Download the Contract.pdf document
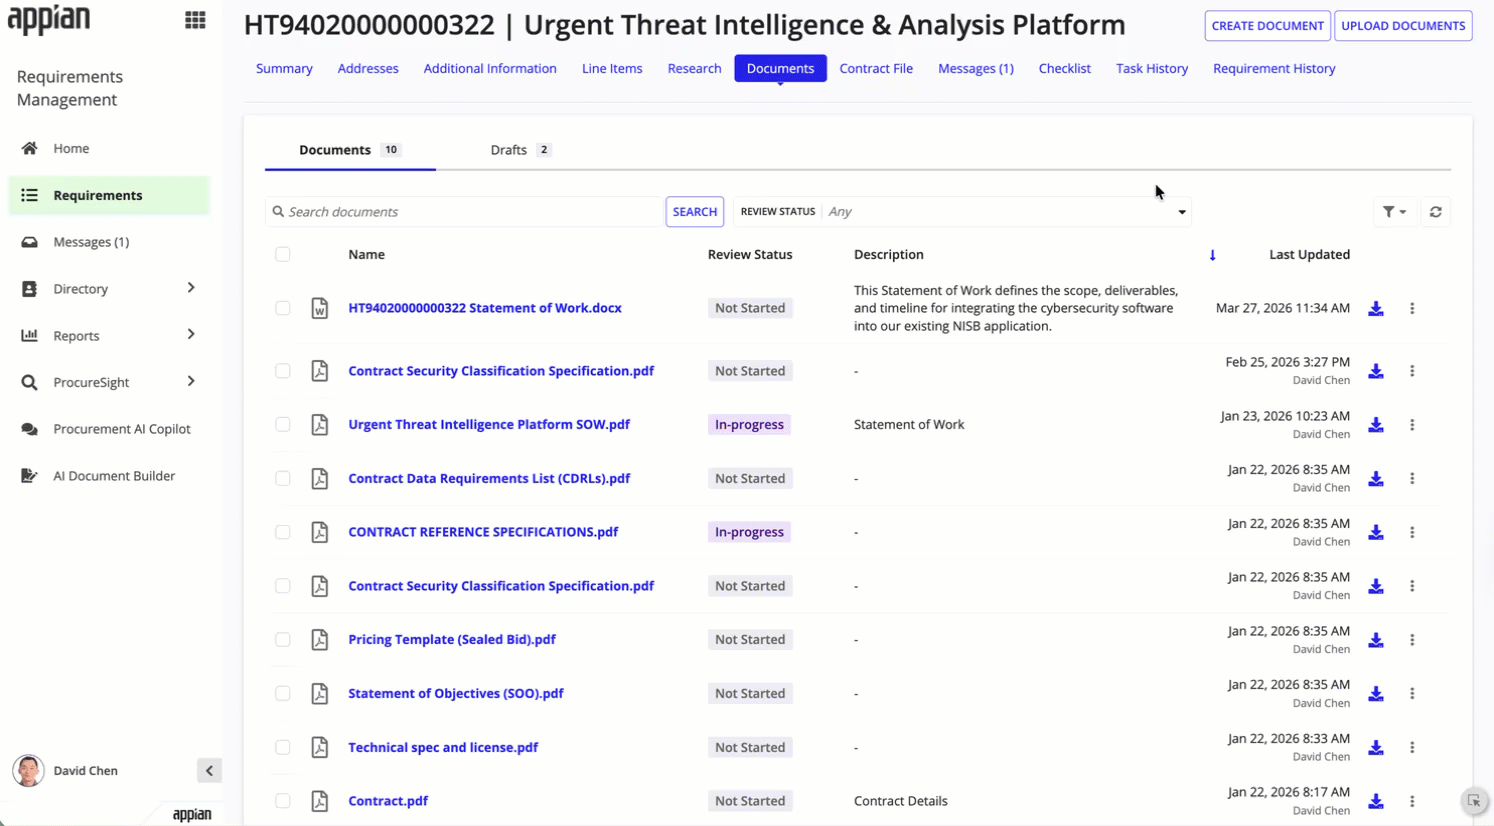This screenshot has height=826, width=1494. [1376, 801]
